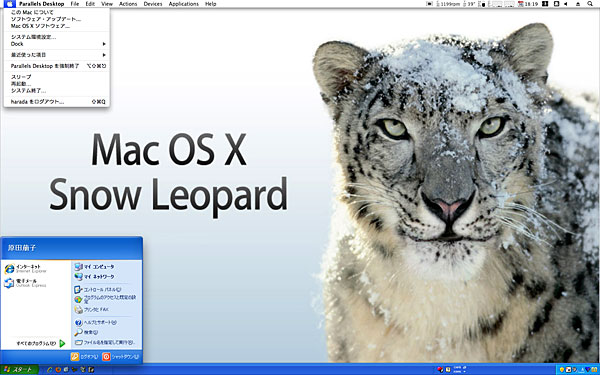Launch Outlook Express email icon
The width and height of the screenshot is (600, 375).
26,283
